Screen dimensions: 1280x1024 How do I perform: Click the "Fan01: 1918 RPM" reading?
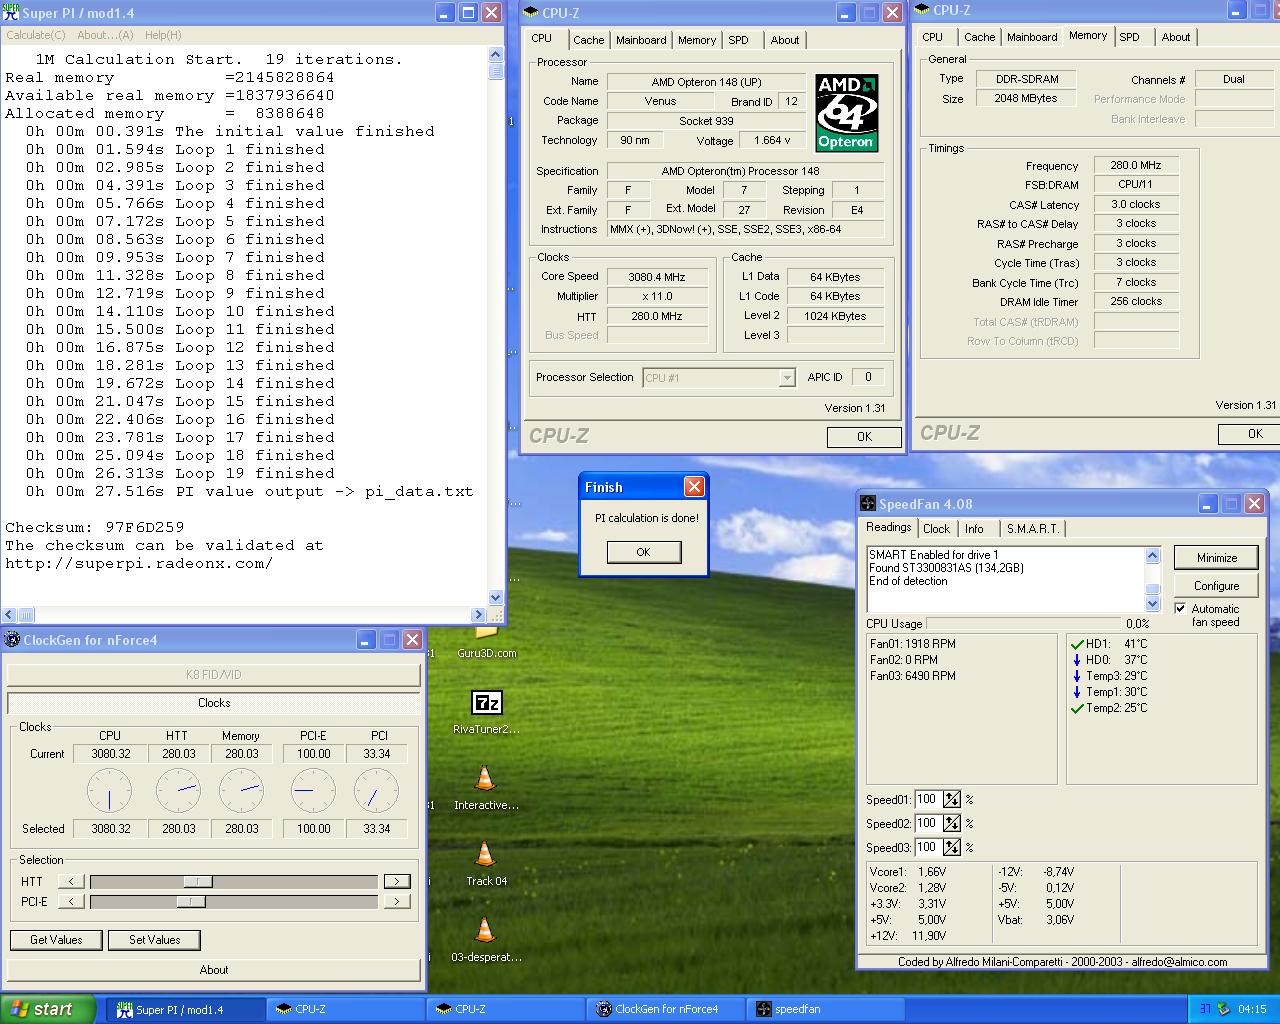(913, 644)
